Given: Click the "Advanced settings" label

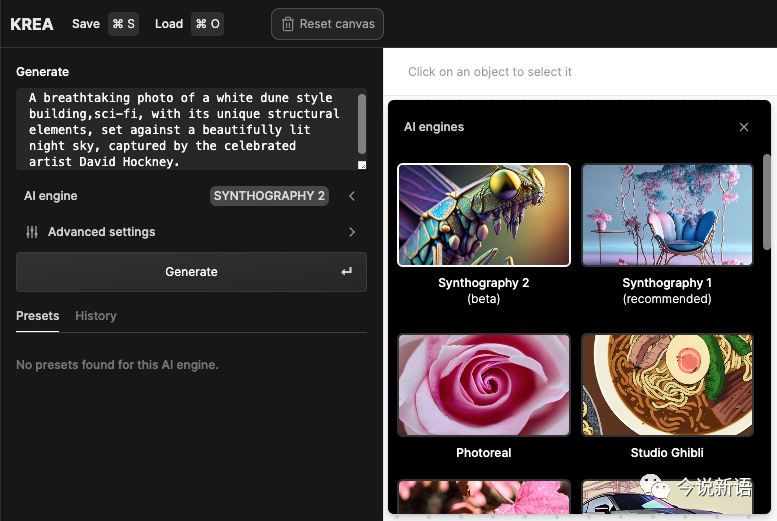Looking at the screenshot, I should point(102,232).
